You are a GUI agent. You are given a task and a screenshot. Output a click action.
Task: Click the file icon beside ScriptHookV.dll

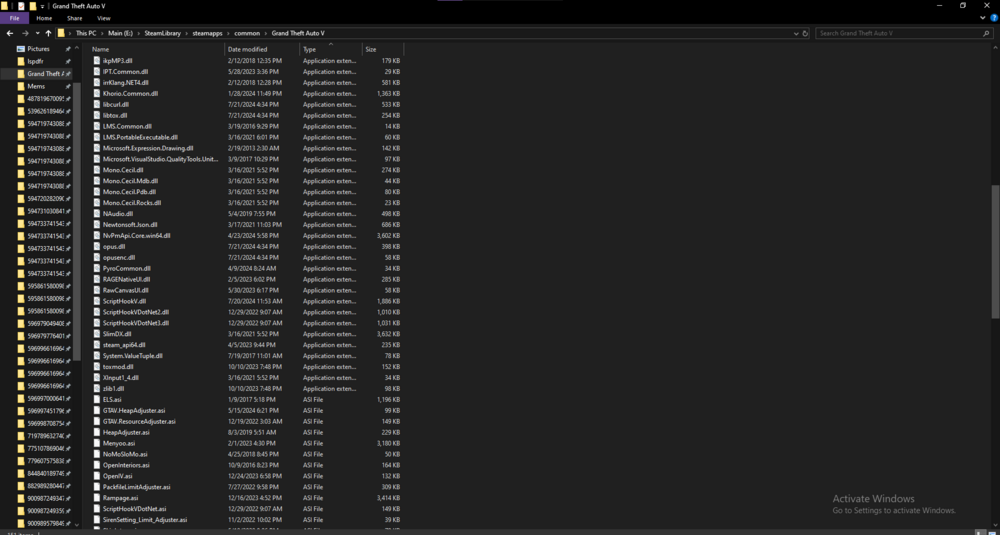pyautogui.click(x=97, y=301)
